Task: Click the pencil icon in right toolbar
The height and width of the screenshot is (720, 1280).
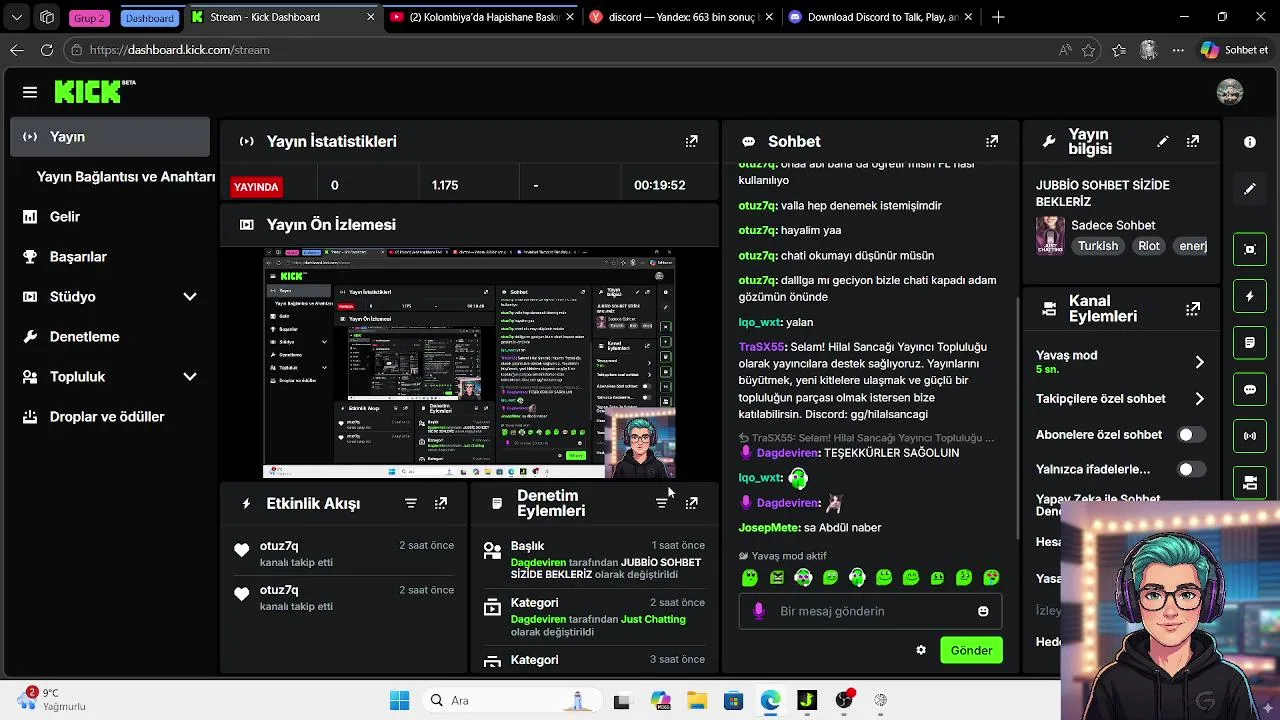Action: click(x=1249, y=188)
